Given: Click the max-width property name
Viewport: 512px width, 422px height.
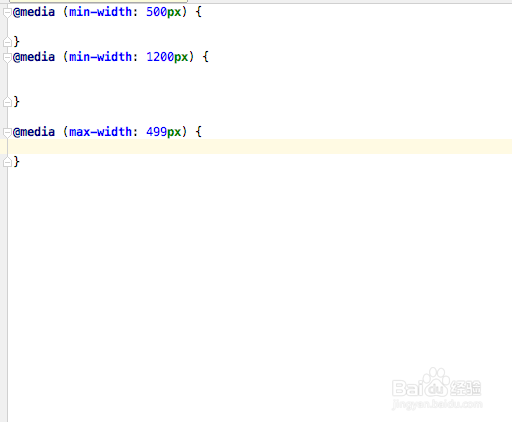Looking at the screenshot, I should click(100, 132).
